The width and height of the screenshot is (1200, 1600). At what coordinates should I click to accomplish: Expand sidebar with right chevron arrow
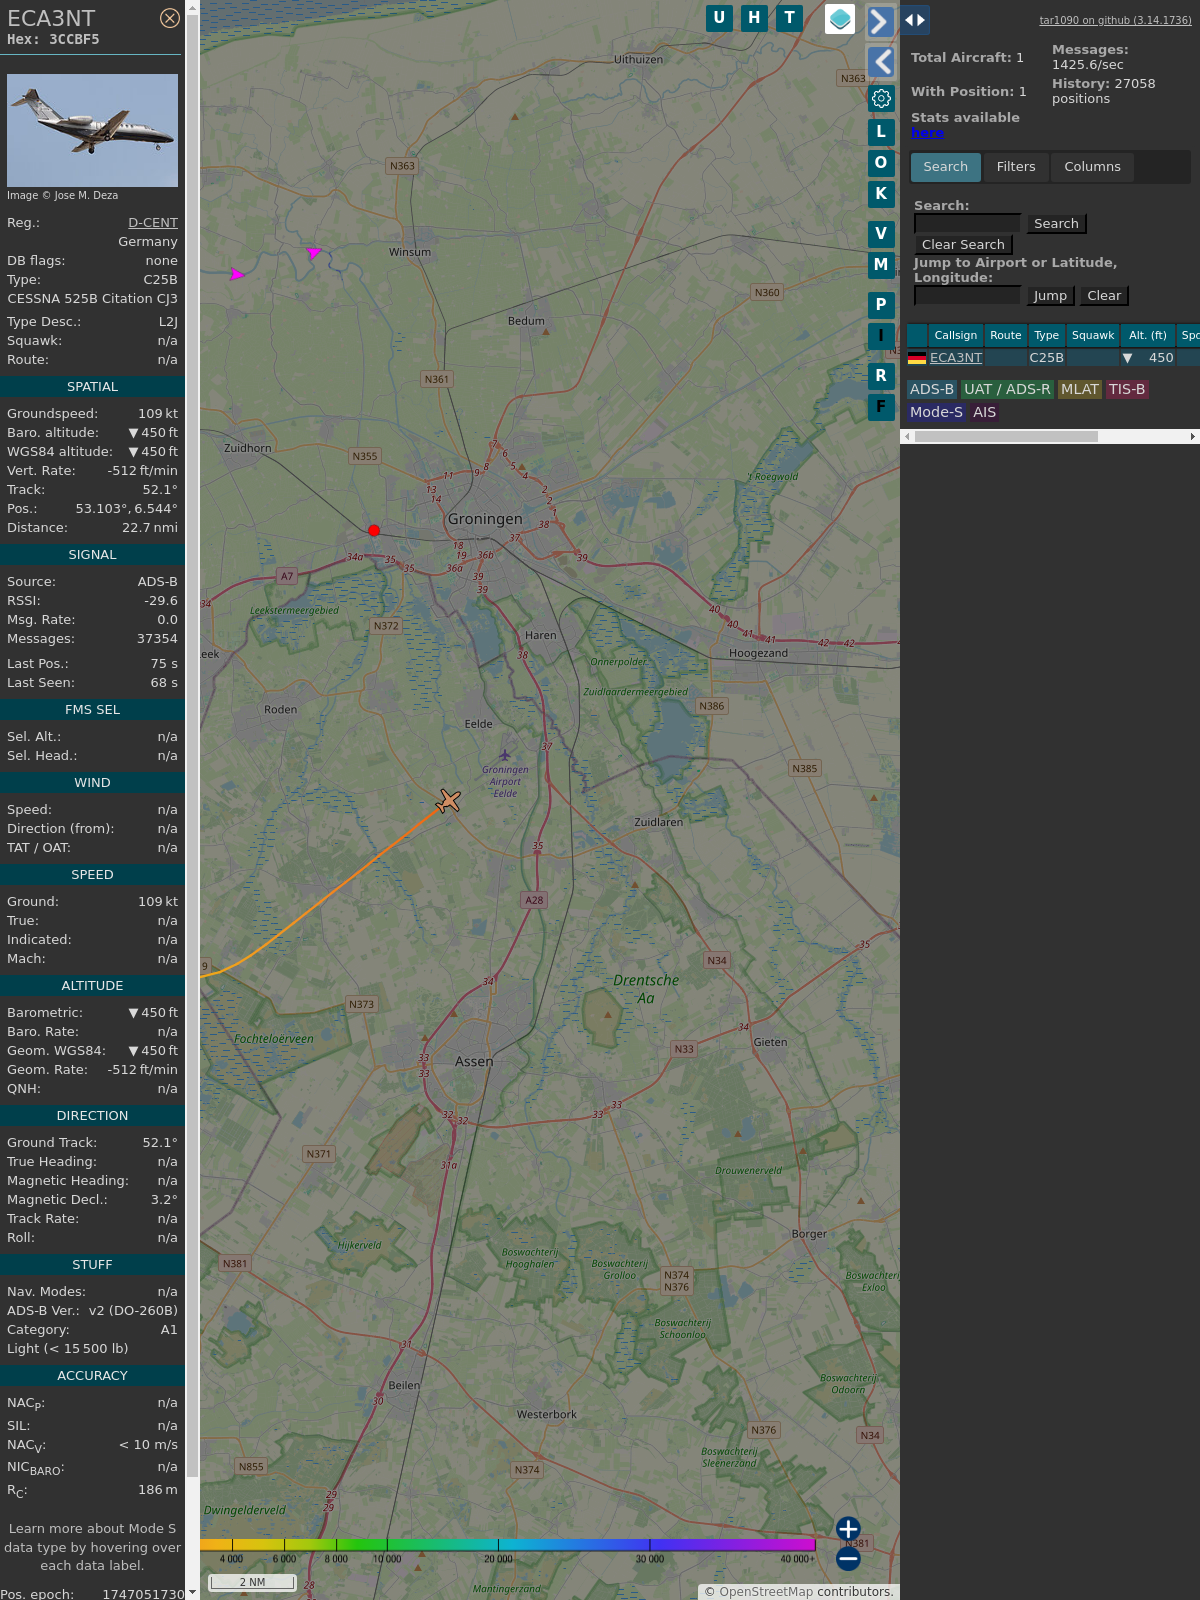tap(880, 22)
